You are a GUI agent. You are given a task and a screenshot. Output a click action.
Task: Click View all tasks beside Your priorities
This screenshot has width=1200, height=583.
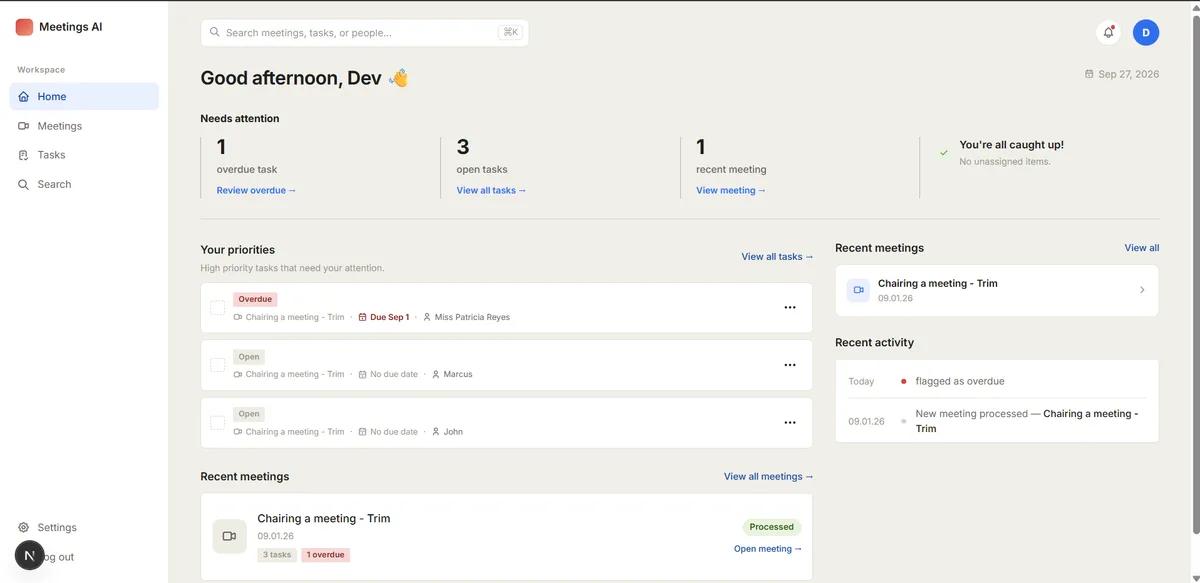coord(777,257)
